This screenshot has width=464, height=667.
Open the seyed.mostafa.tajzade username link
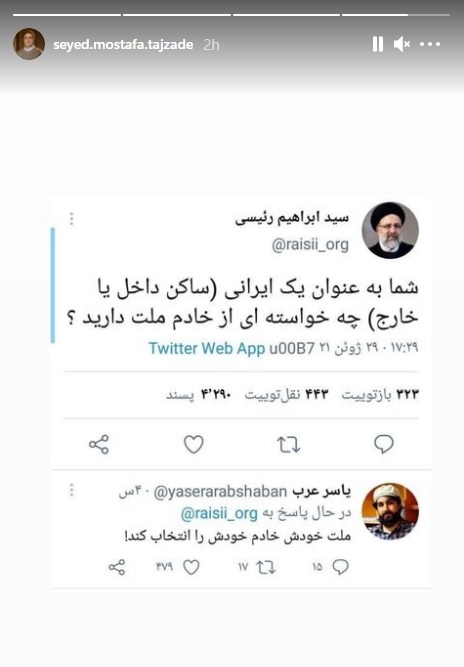click(123, 45)
